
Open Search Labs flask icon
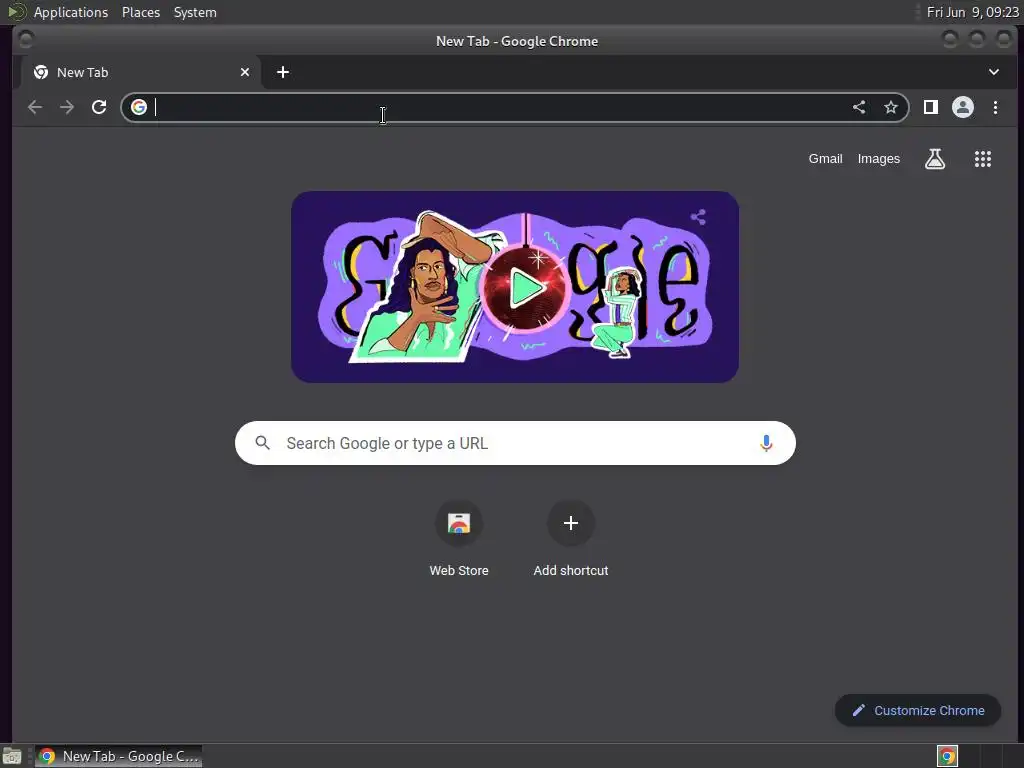(x=935, y=159)
